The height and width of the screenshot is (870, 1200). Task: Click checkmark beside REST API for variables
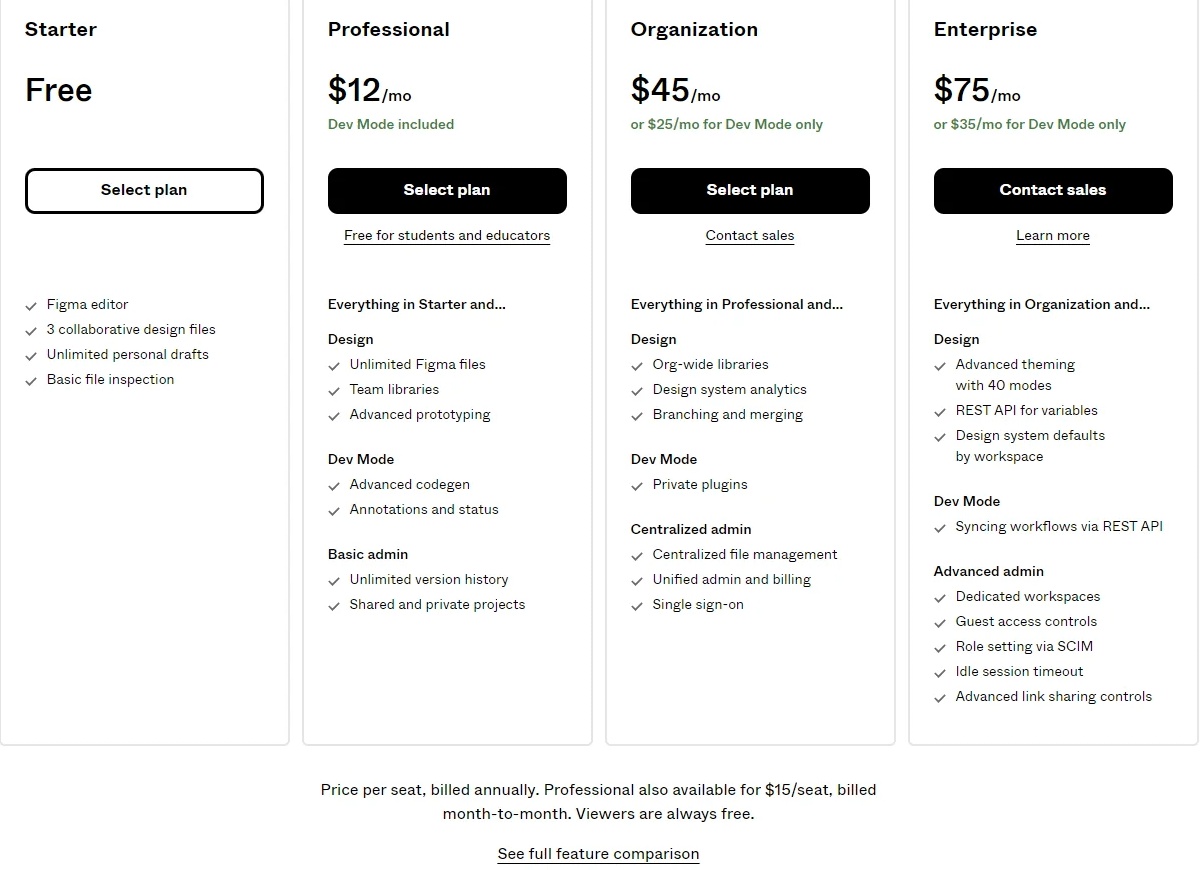tap(941, 411)
